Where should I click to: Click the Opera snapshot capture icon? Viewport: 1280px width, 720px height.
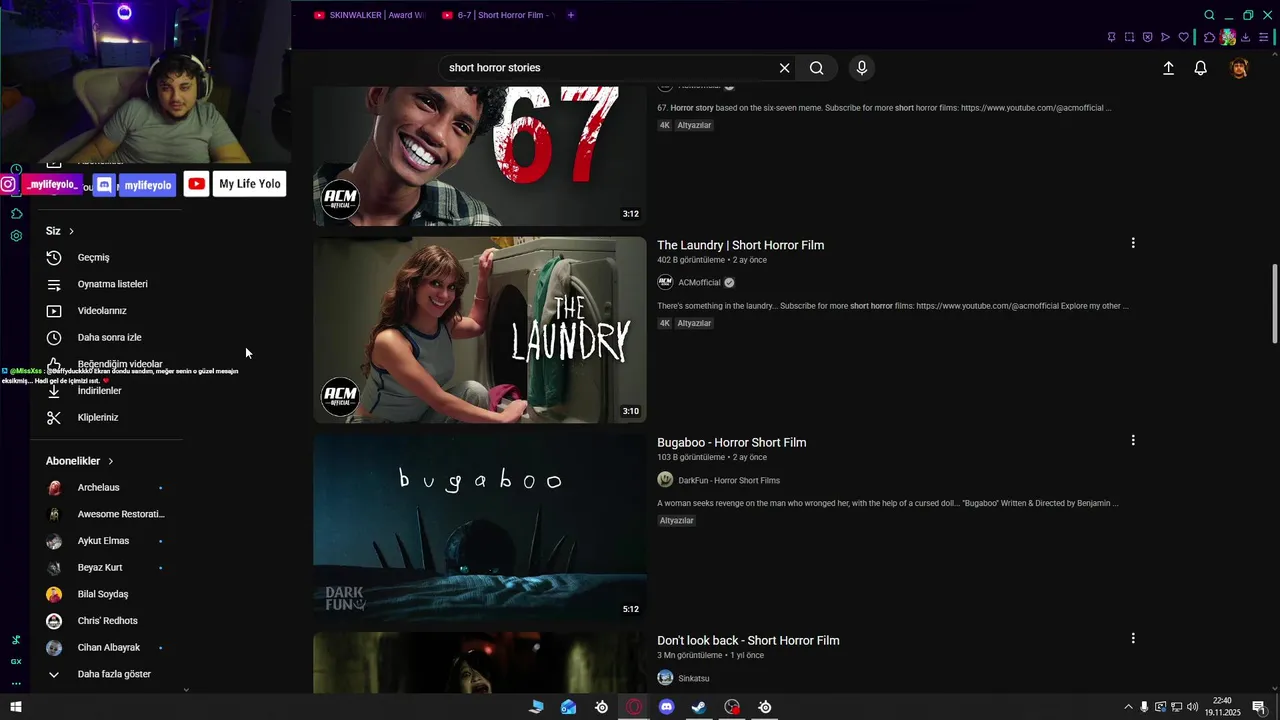coord(1129,37)
